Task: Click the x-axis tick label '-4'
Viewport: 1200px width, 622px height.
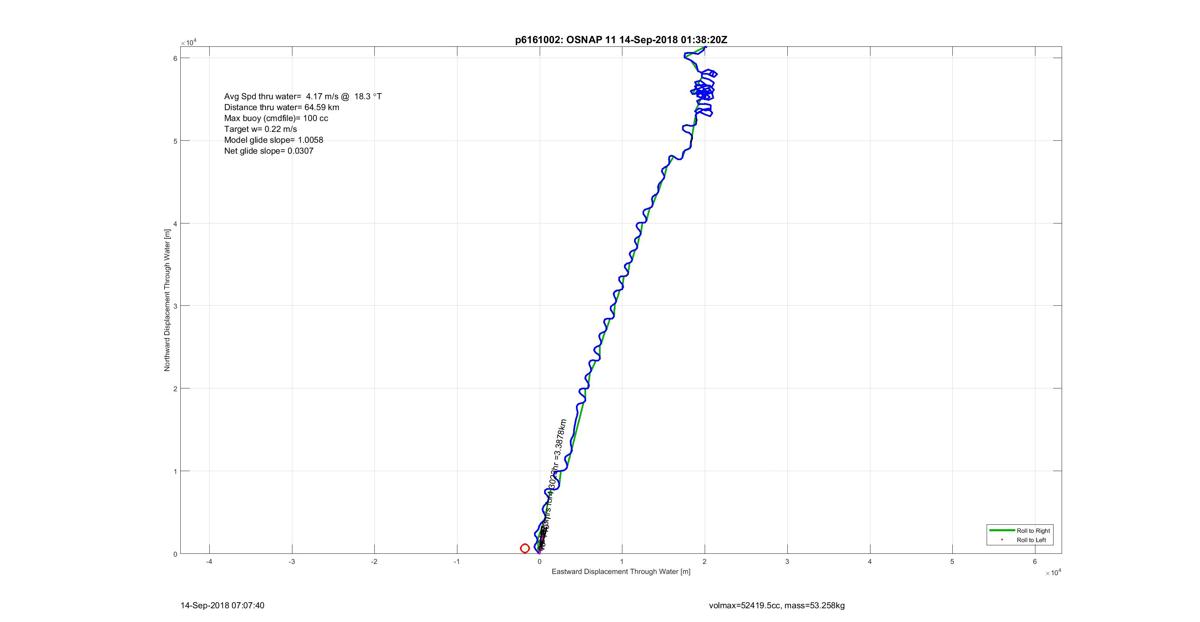Action: pyautogui.click(x=209, y=562)
